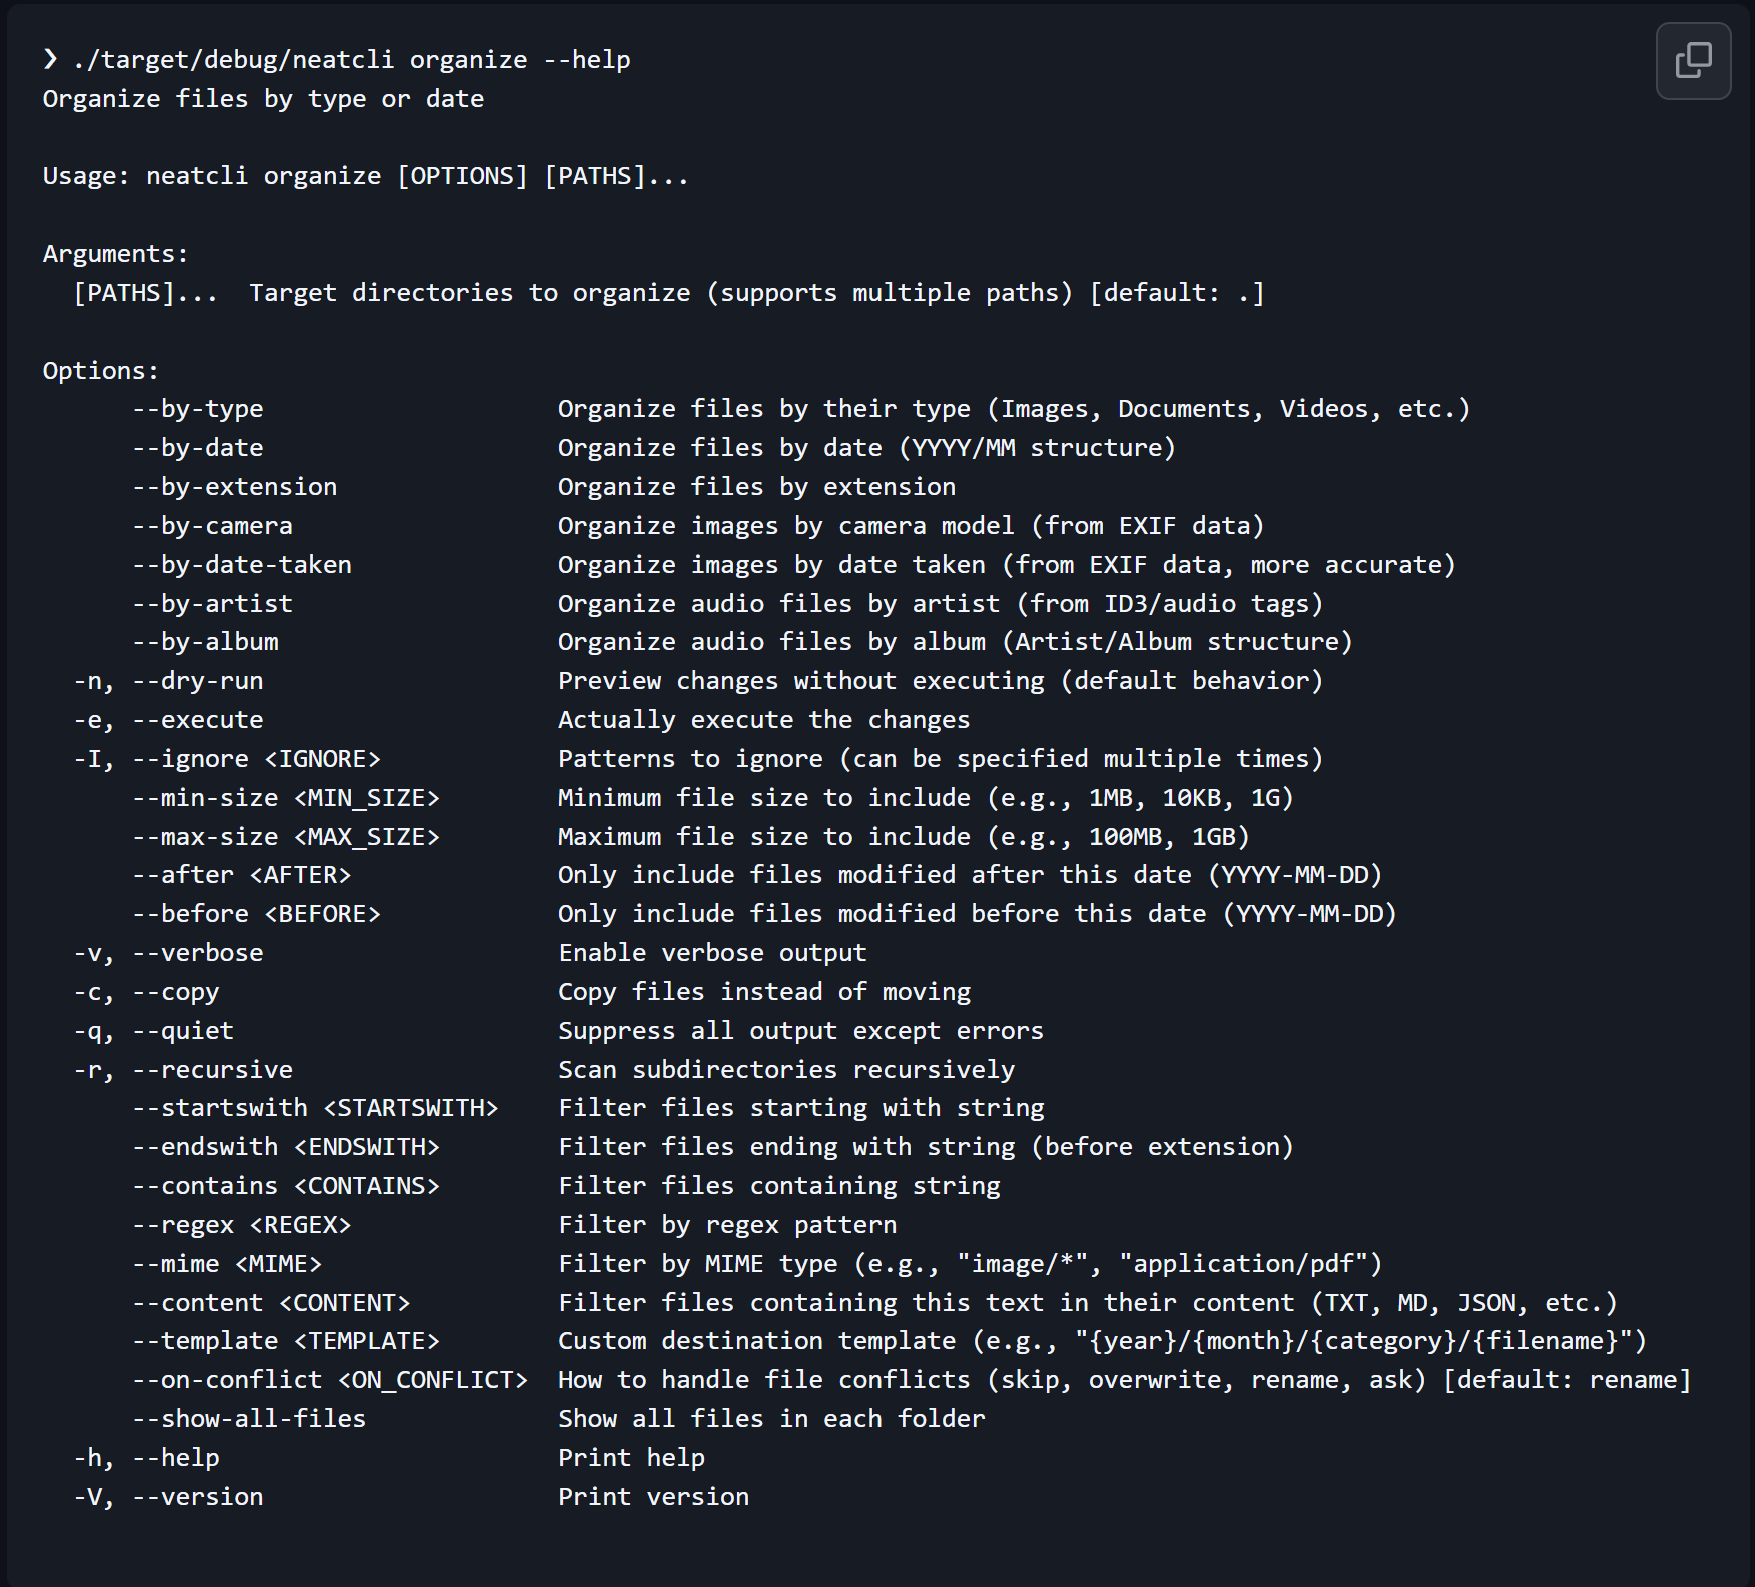Click the --on-conflict <ON_CONFLICT> option text
Image resolution: width=1755 pixels, height=1587 pixels.
coord(330,1380)
